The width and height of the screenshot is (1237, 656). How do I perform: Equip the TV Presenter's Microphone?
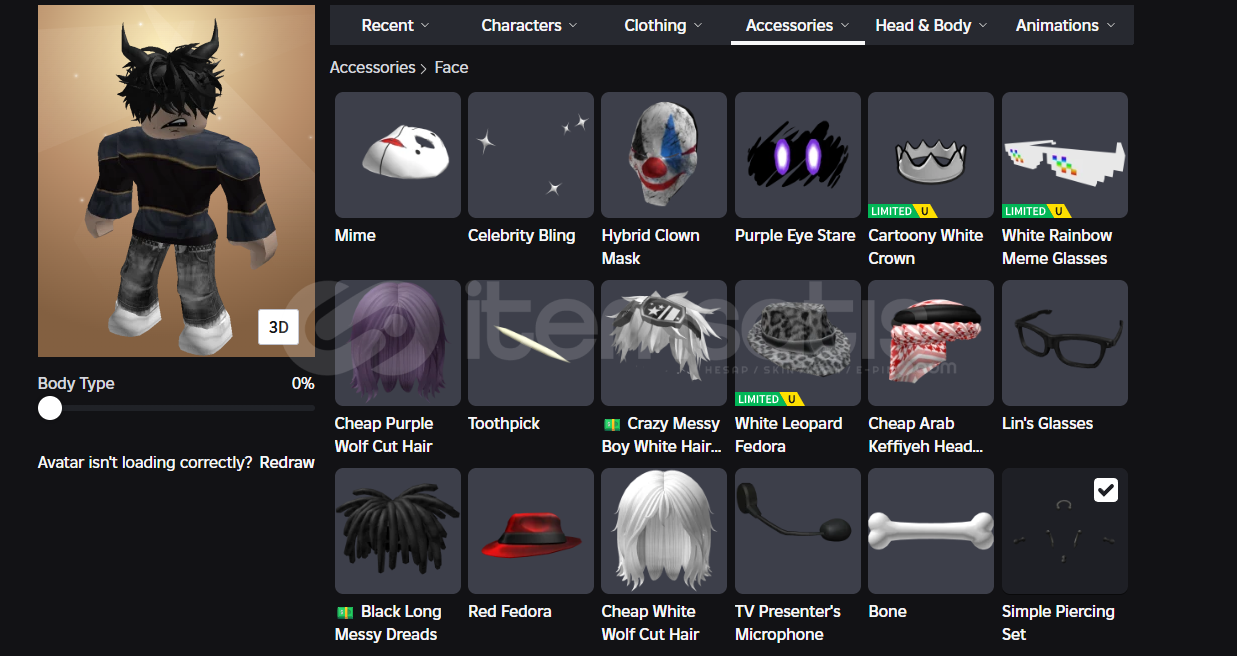pyautogui.click(x=798, y=531)
